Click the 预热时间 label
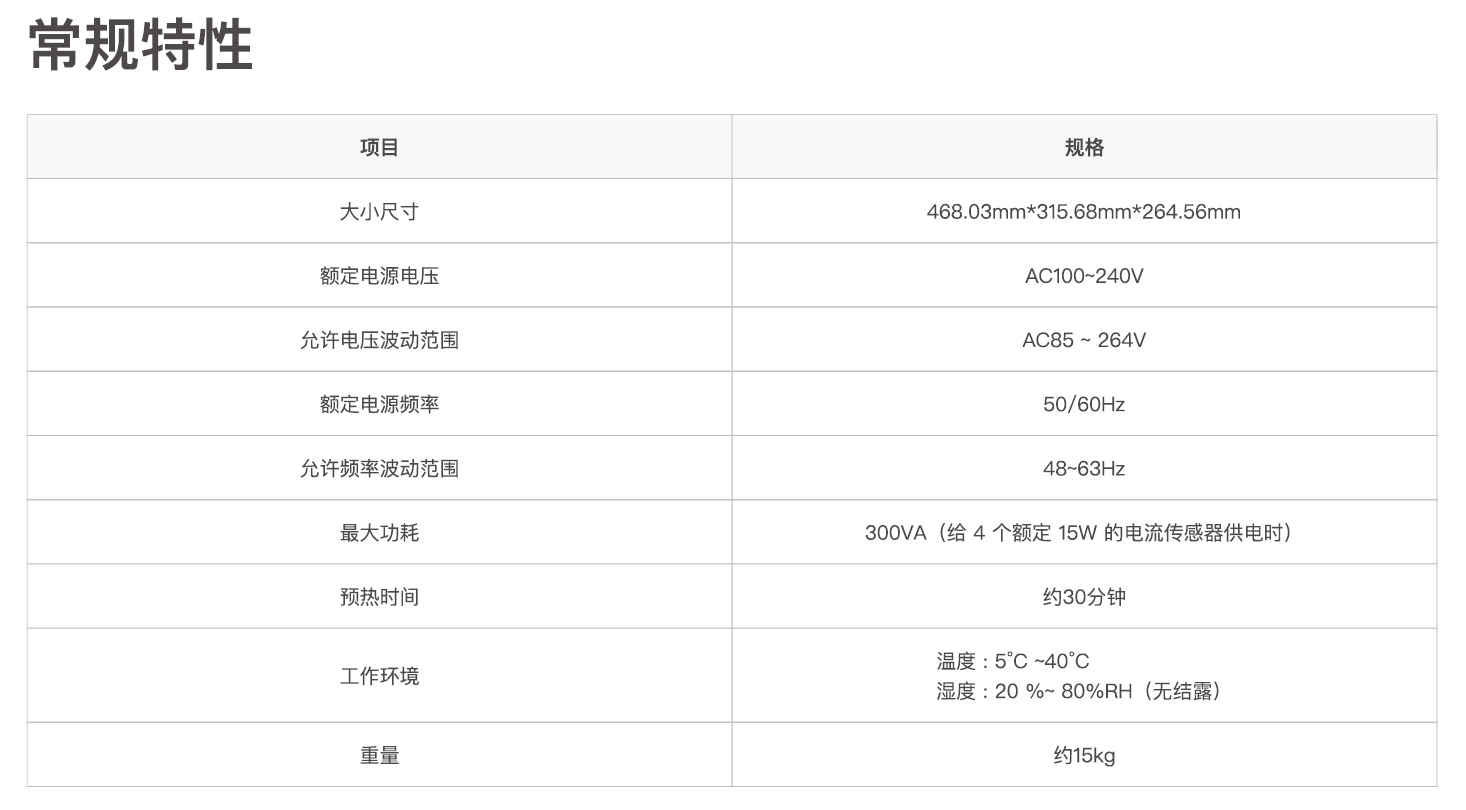 tap(379, 596)
